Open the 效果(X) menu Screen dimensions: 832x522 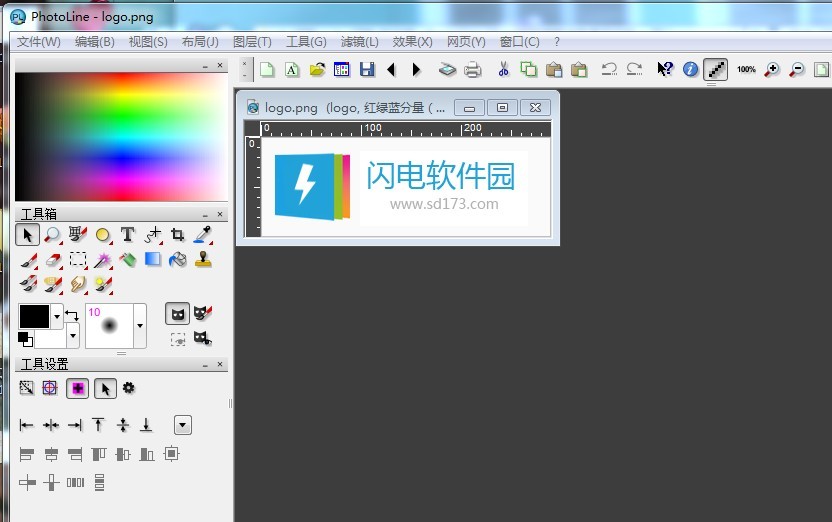[412, 41]
